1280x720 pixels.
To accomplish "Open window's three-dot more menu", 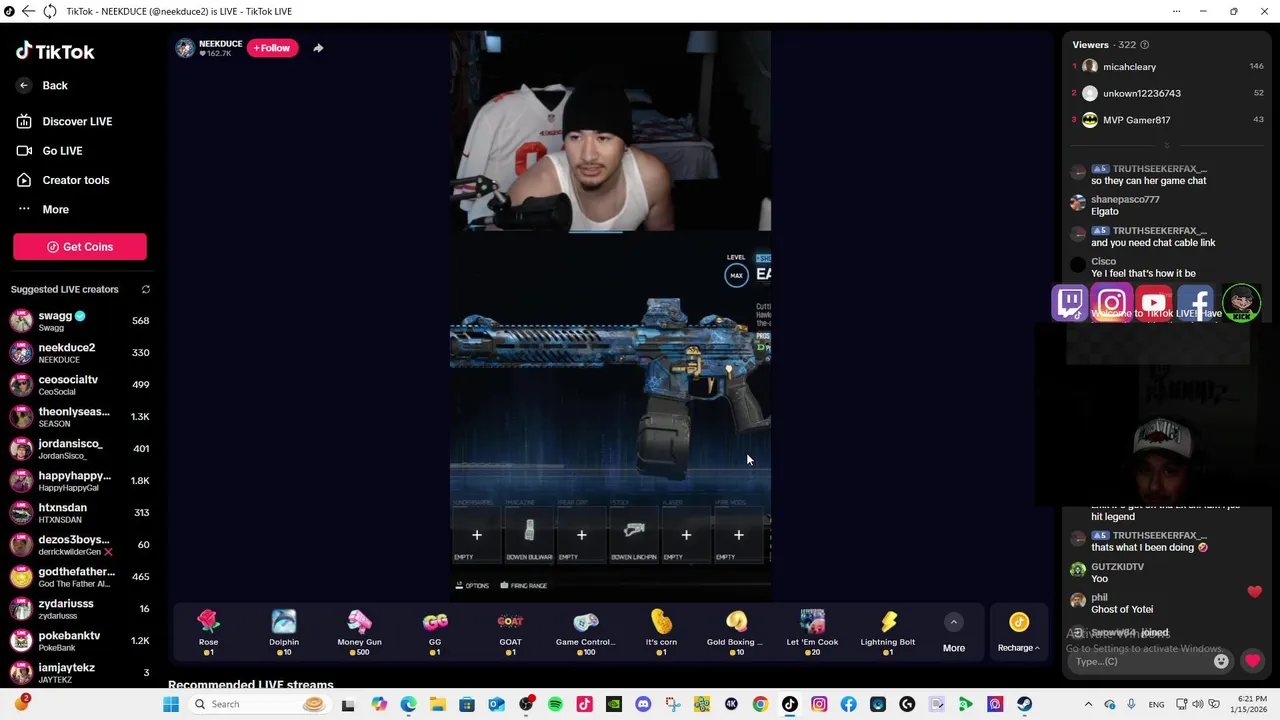I will [1176, 11].
